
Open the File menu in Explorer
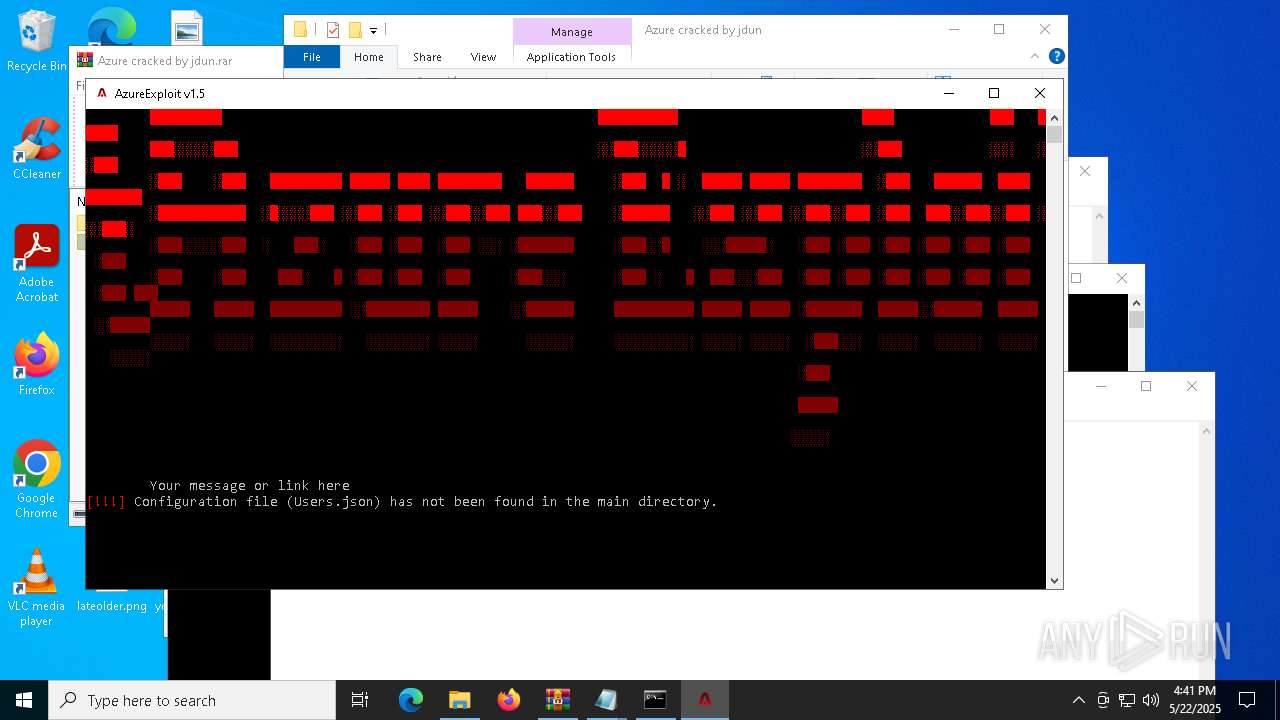point(312,57)
